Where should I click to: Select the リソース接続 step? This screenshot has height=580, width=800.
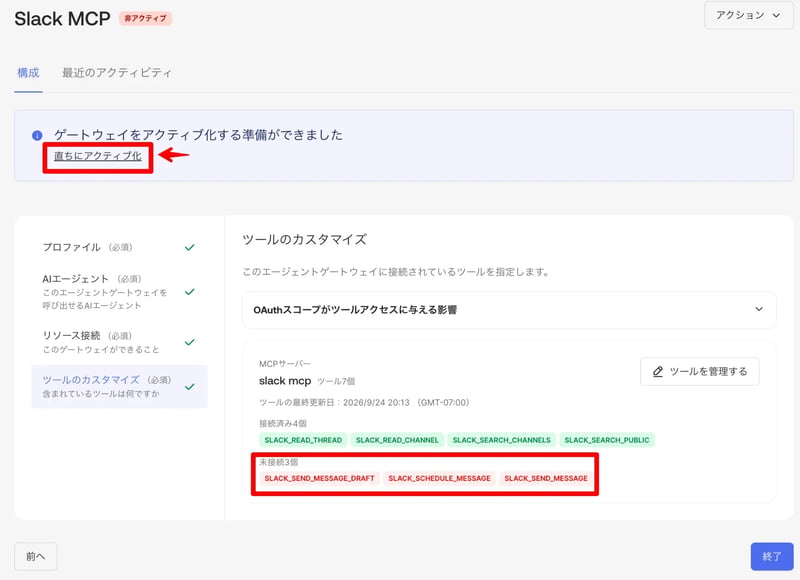click(119, 342)
